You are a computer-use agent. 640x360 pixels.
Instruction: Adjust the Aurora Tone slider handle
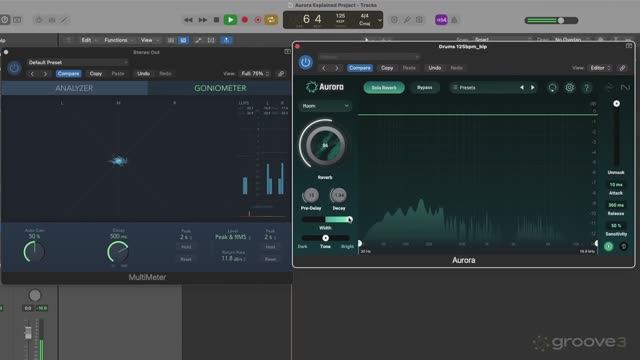[x=325, y=238]
